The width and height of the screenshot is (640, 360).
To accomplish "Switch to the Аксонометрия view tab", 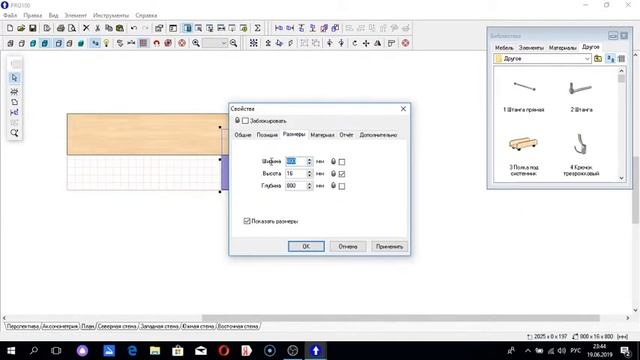I will (60, 326).
